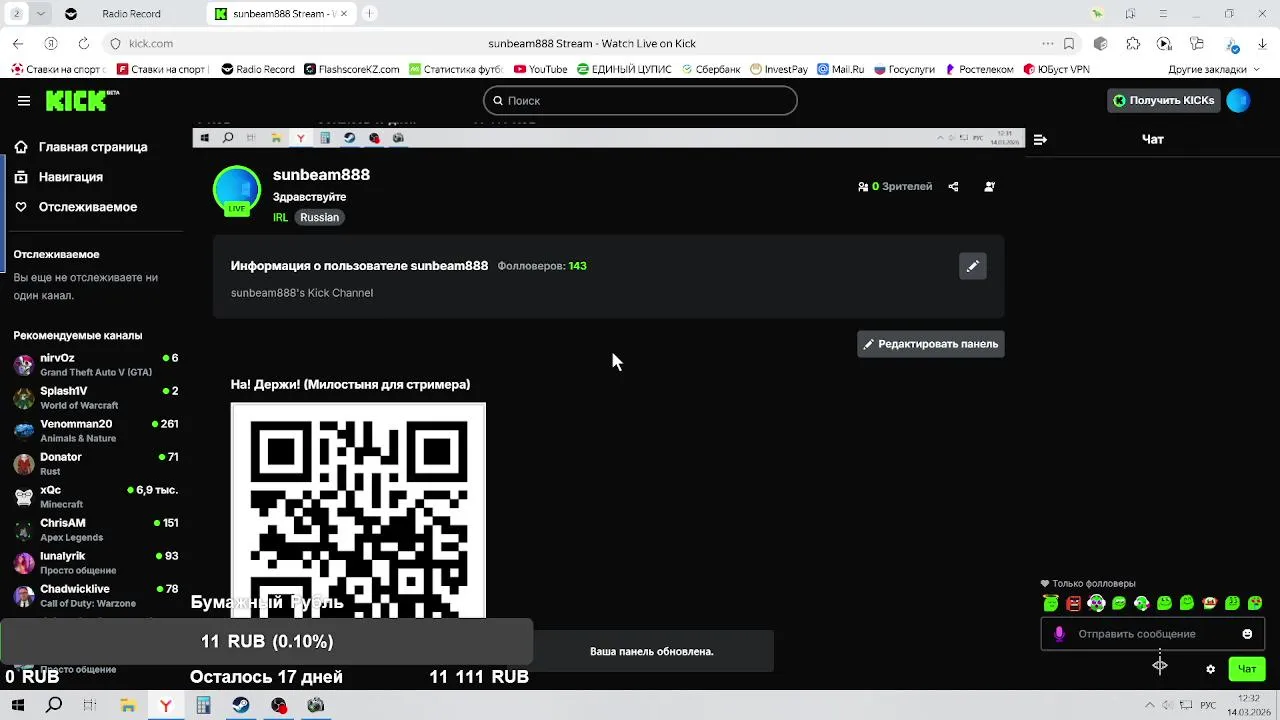
Task: Click the share icon next to viewer count
Action: [953, 187]
